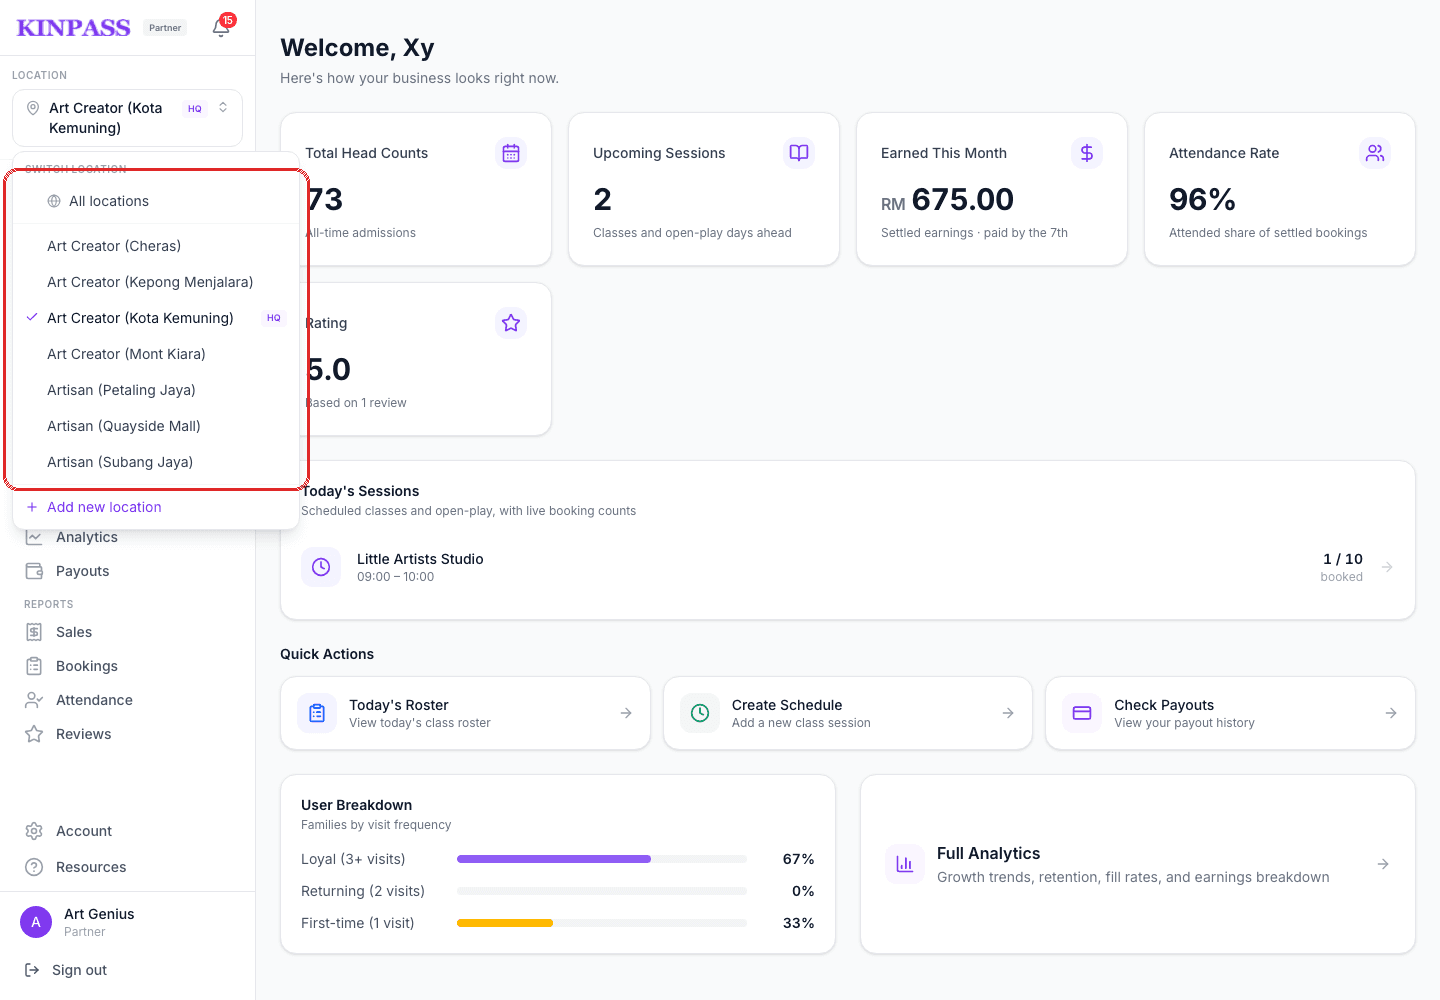Click the sign out arrow icon
Image resolution: width=1440 pixels, height=1000 pixels.
[32, 970]
